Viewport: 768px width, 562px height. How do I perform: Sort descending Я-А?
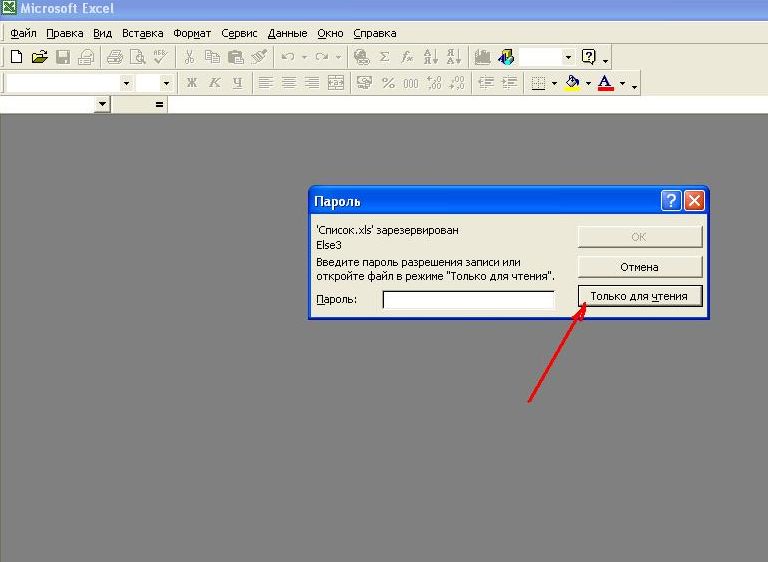tap(454, 57)
